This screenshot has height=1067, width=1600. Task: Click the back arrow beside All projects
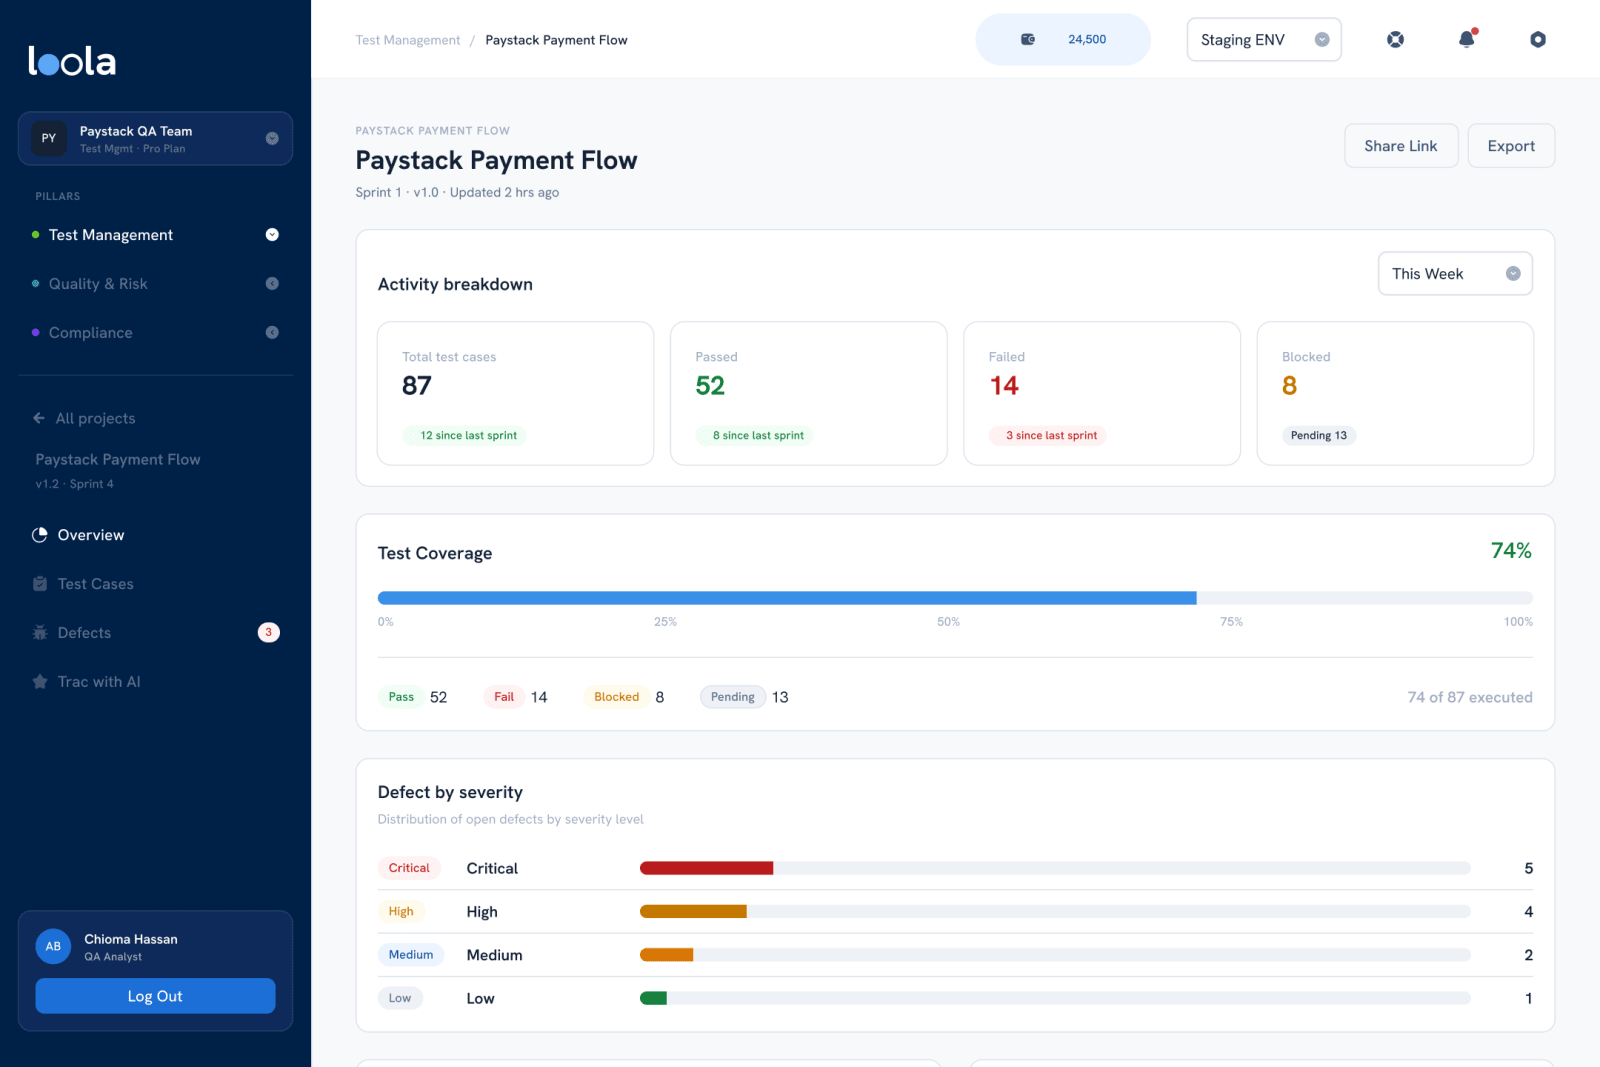pos(39,418)
